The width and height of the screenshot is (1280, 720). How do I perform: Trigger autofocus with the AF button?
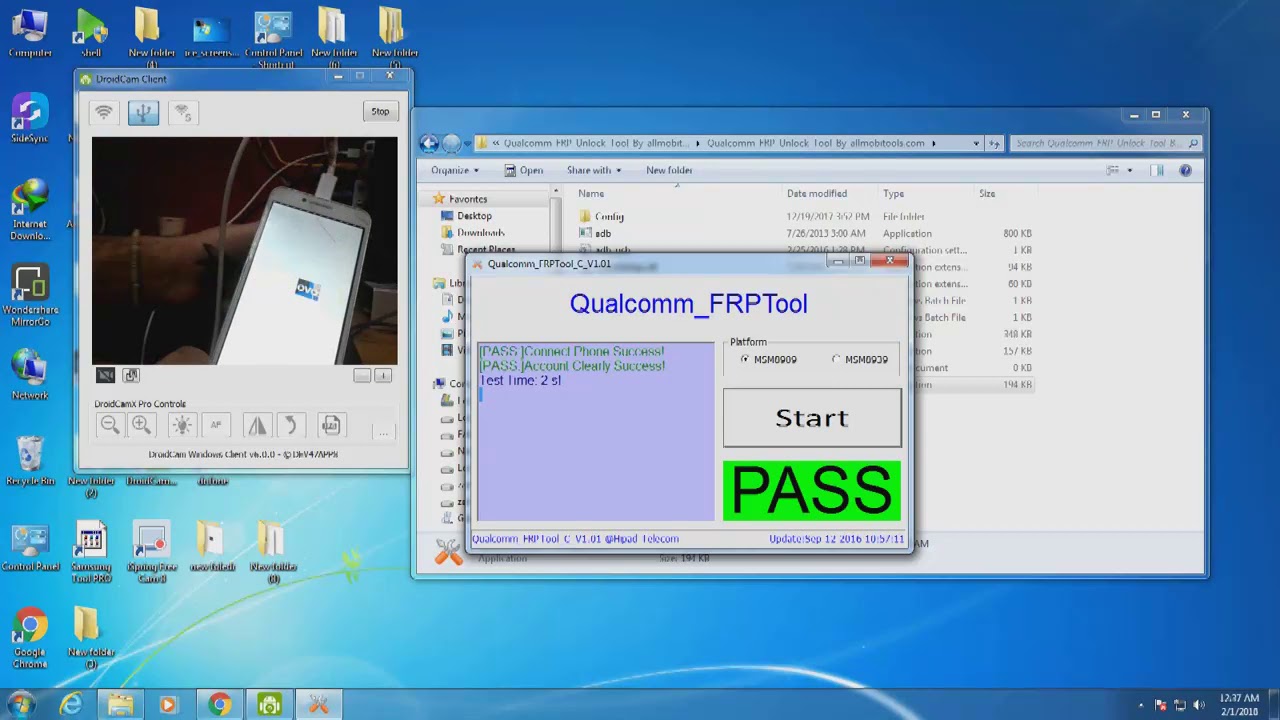point(215,425)
